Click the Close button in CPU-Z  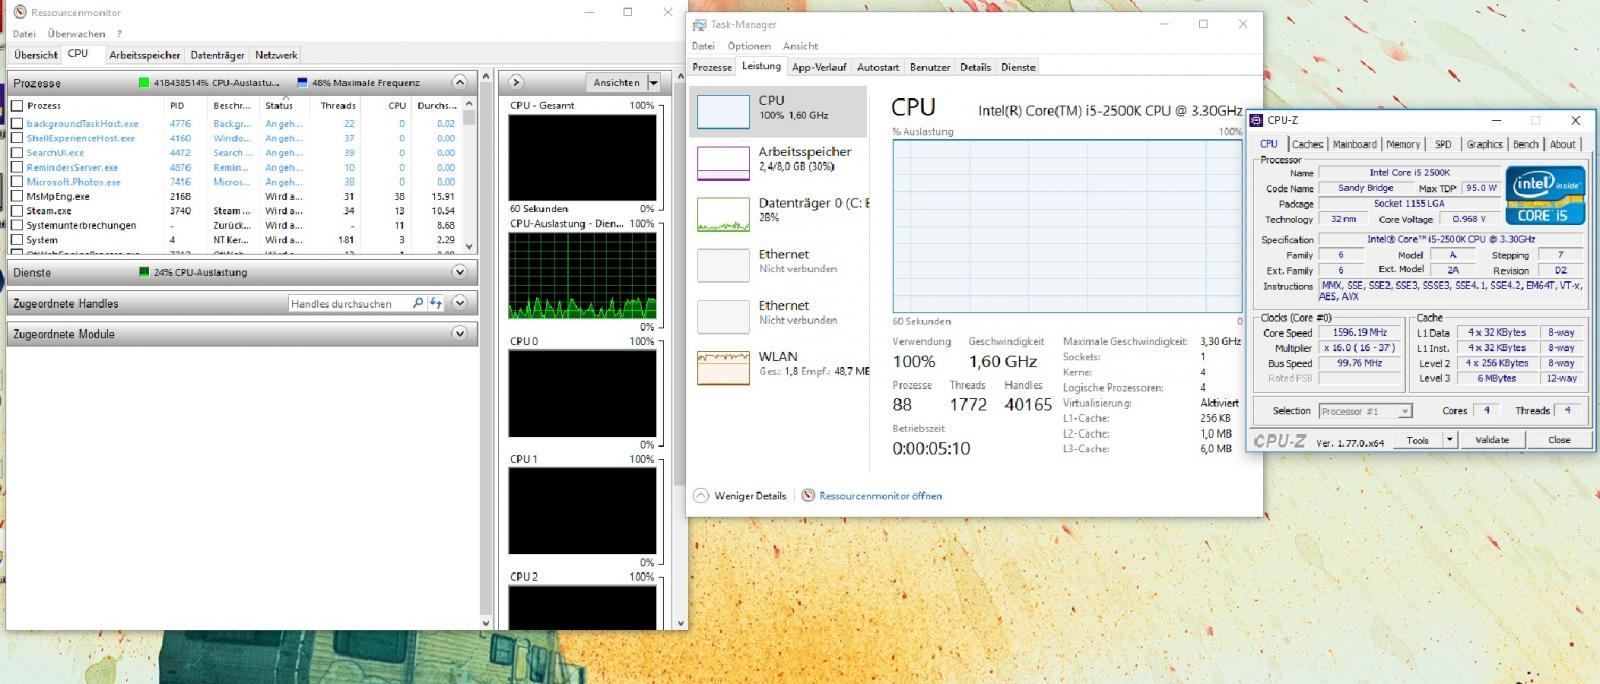[x=1559, y=439]
